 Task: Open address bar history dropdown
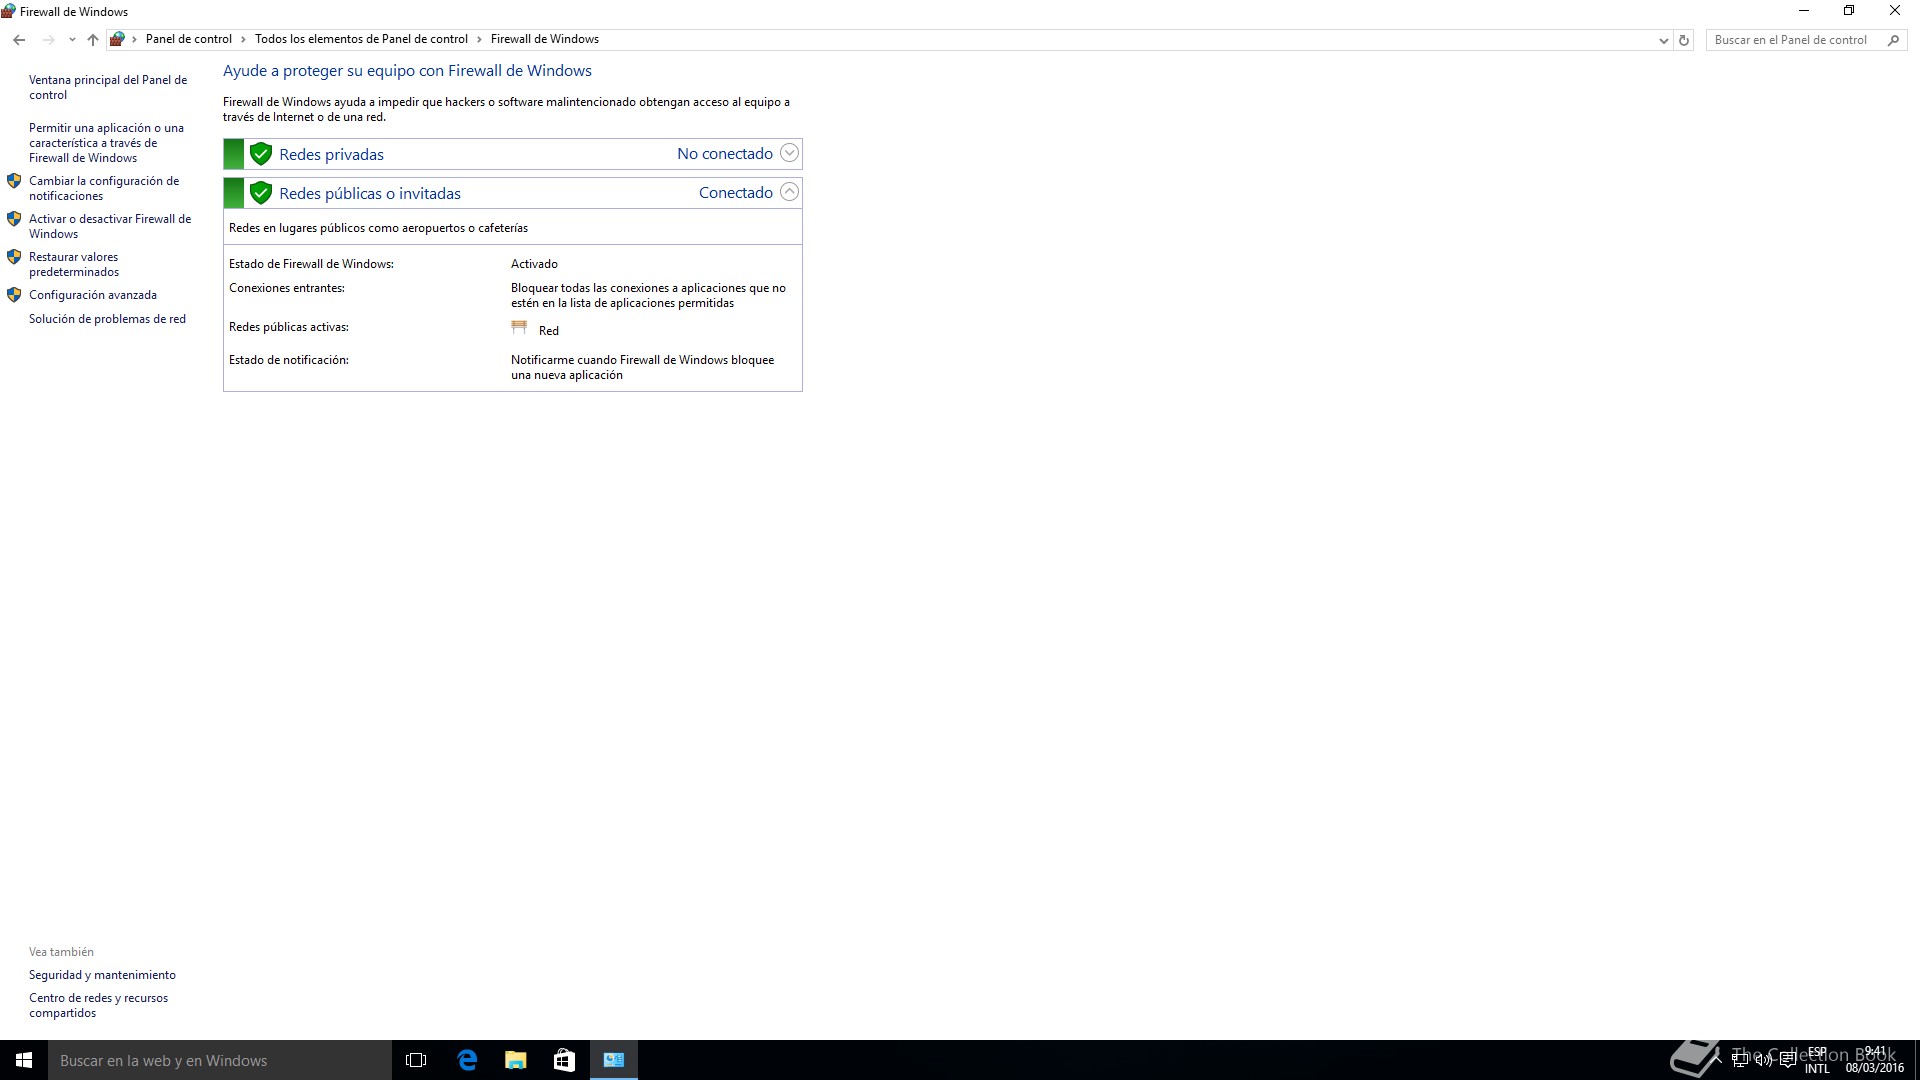[1663, 40]
